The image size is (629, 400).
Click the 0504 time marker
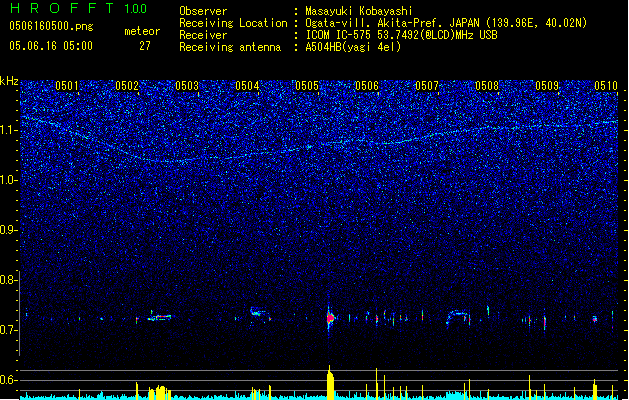(x=247, y=86)
